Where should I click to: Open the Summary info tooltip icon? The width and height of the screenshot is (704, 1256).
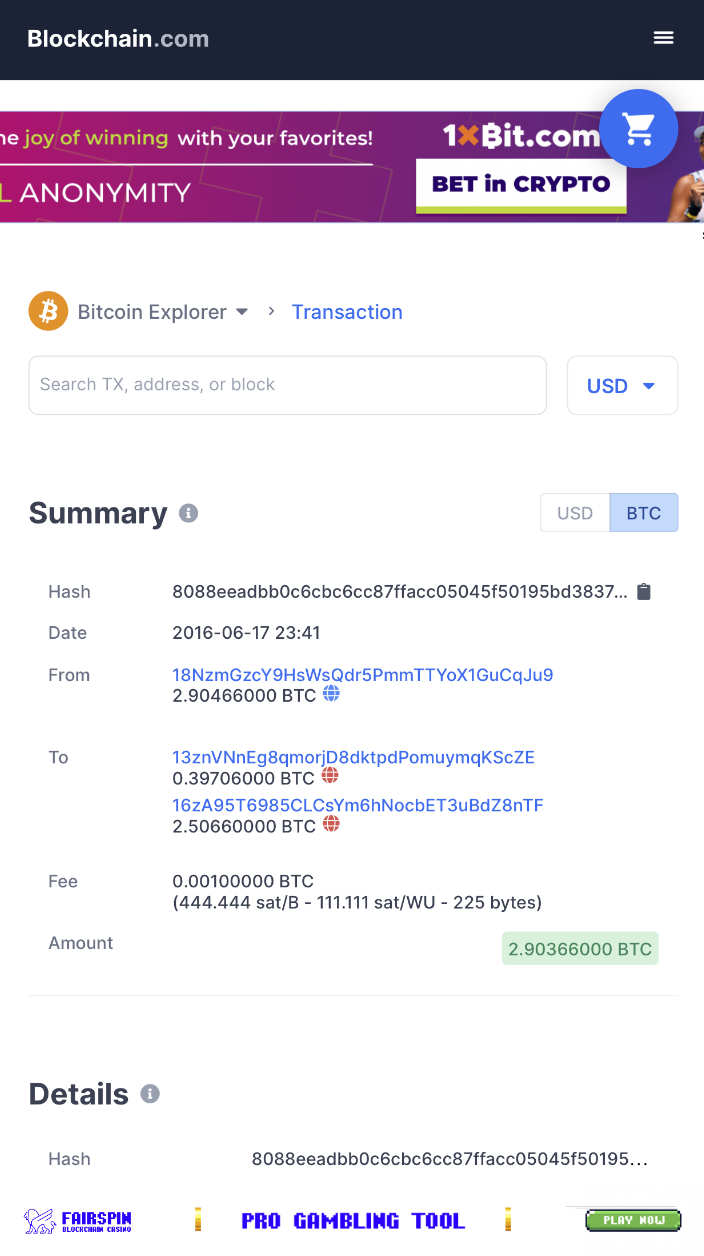[x=188, y=513]
